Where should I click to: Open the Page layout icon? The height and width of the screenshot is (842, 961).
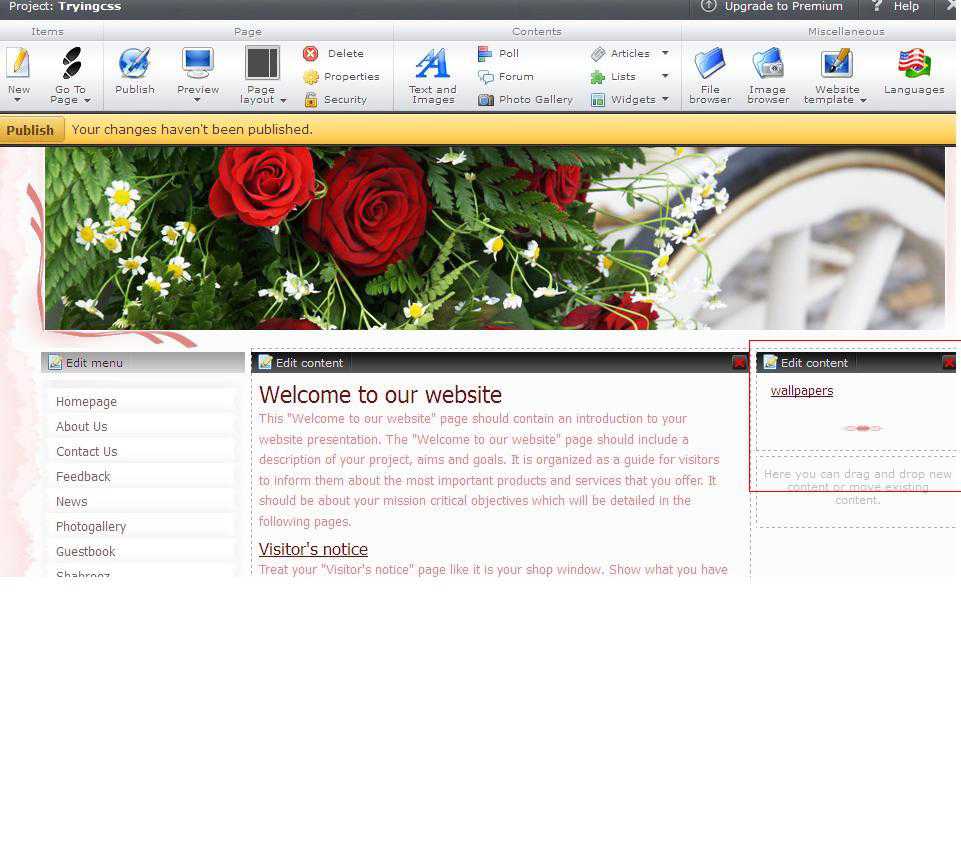coord(262,63)
